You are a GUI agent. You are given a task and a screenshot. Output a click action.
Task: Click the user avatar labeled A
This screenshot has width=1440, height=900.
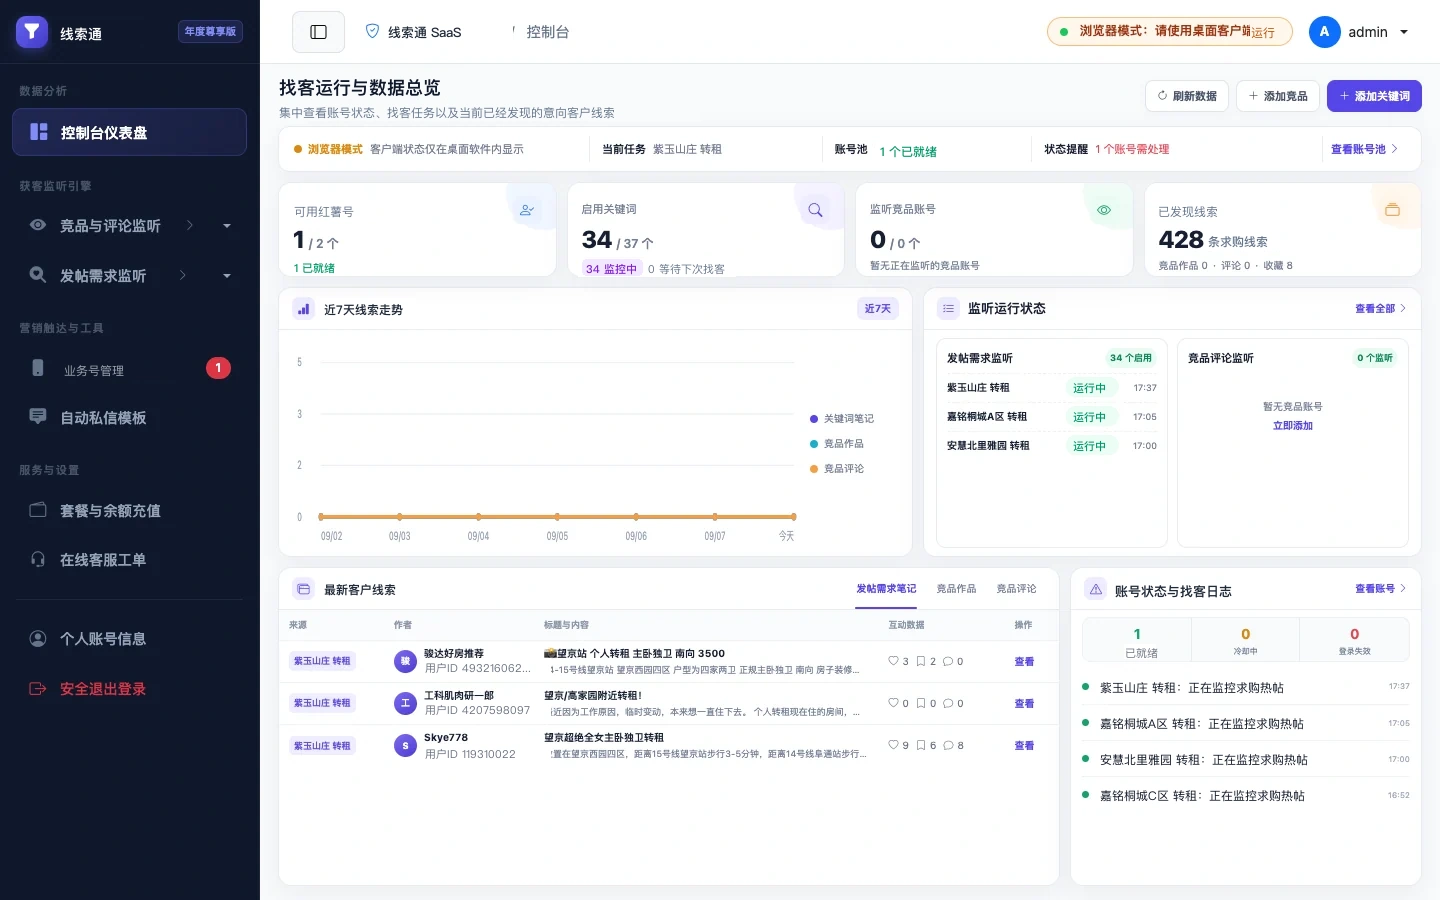coord(1324,32)
